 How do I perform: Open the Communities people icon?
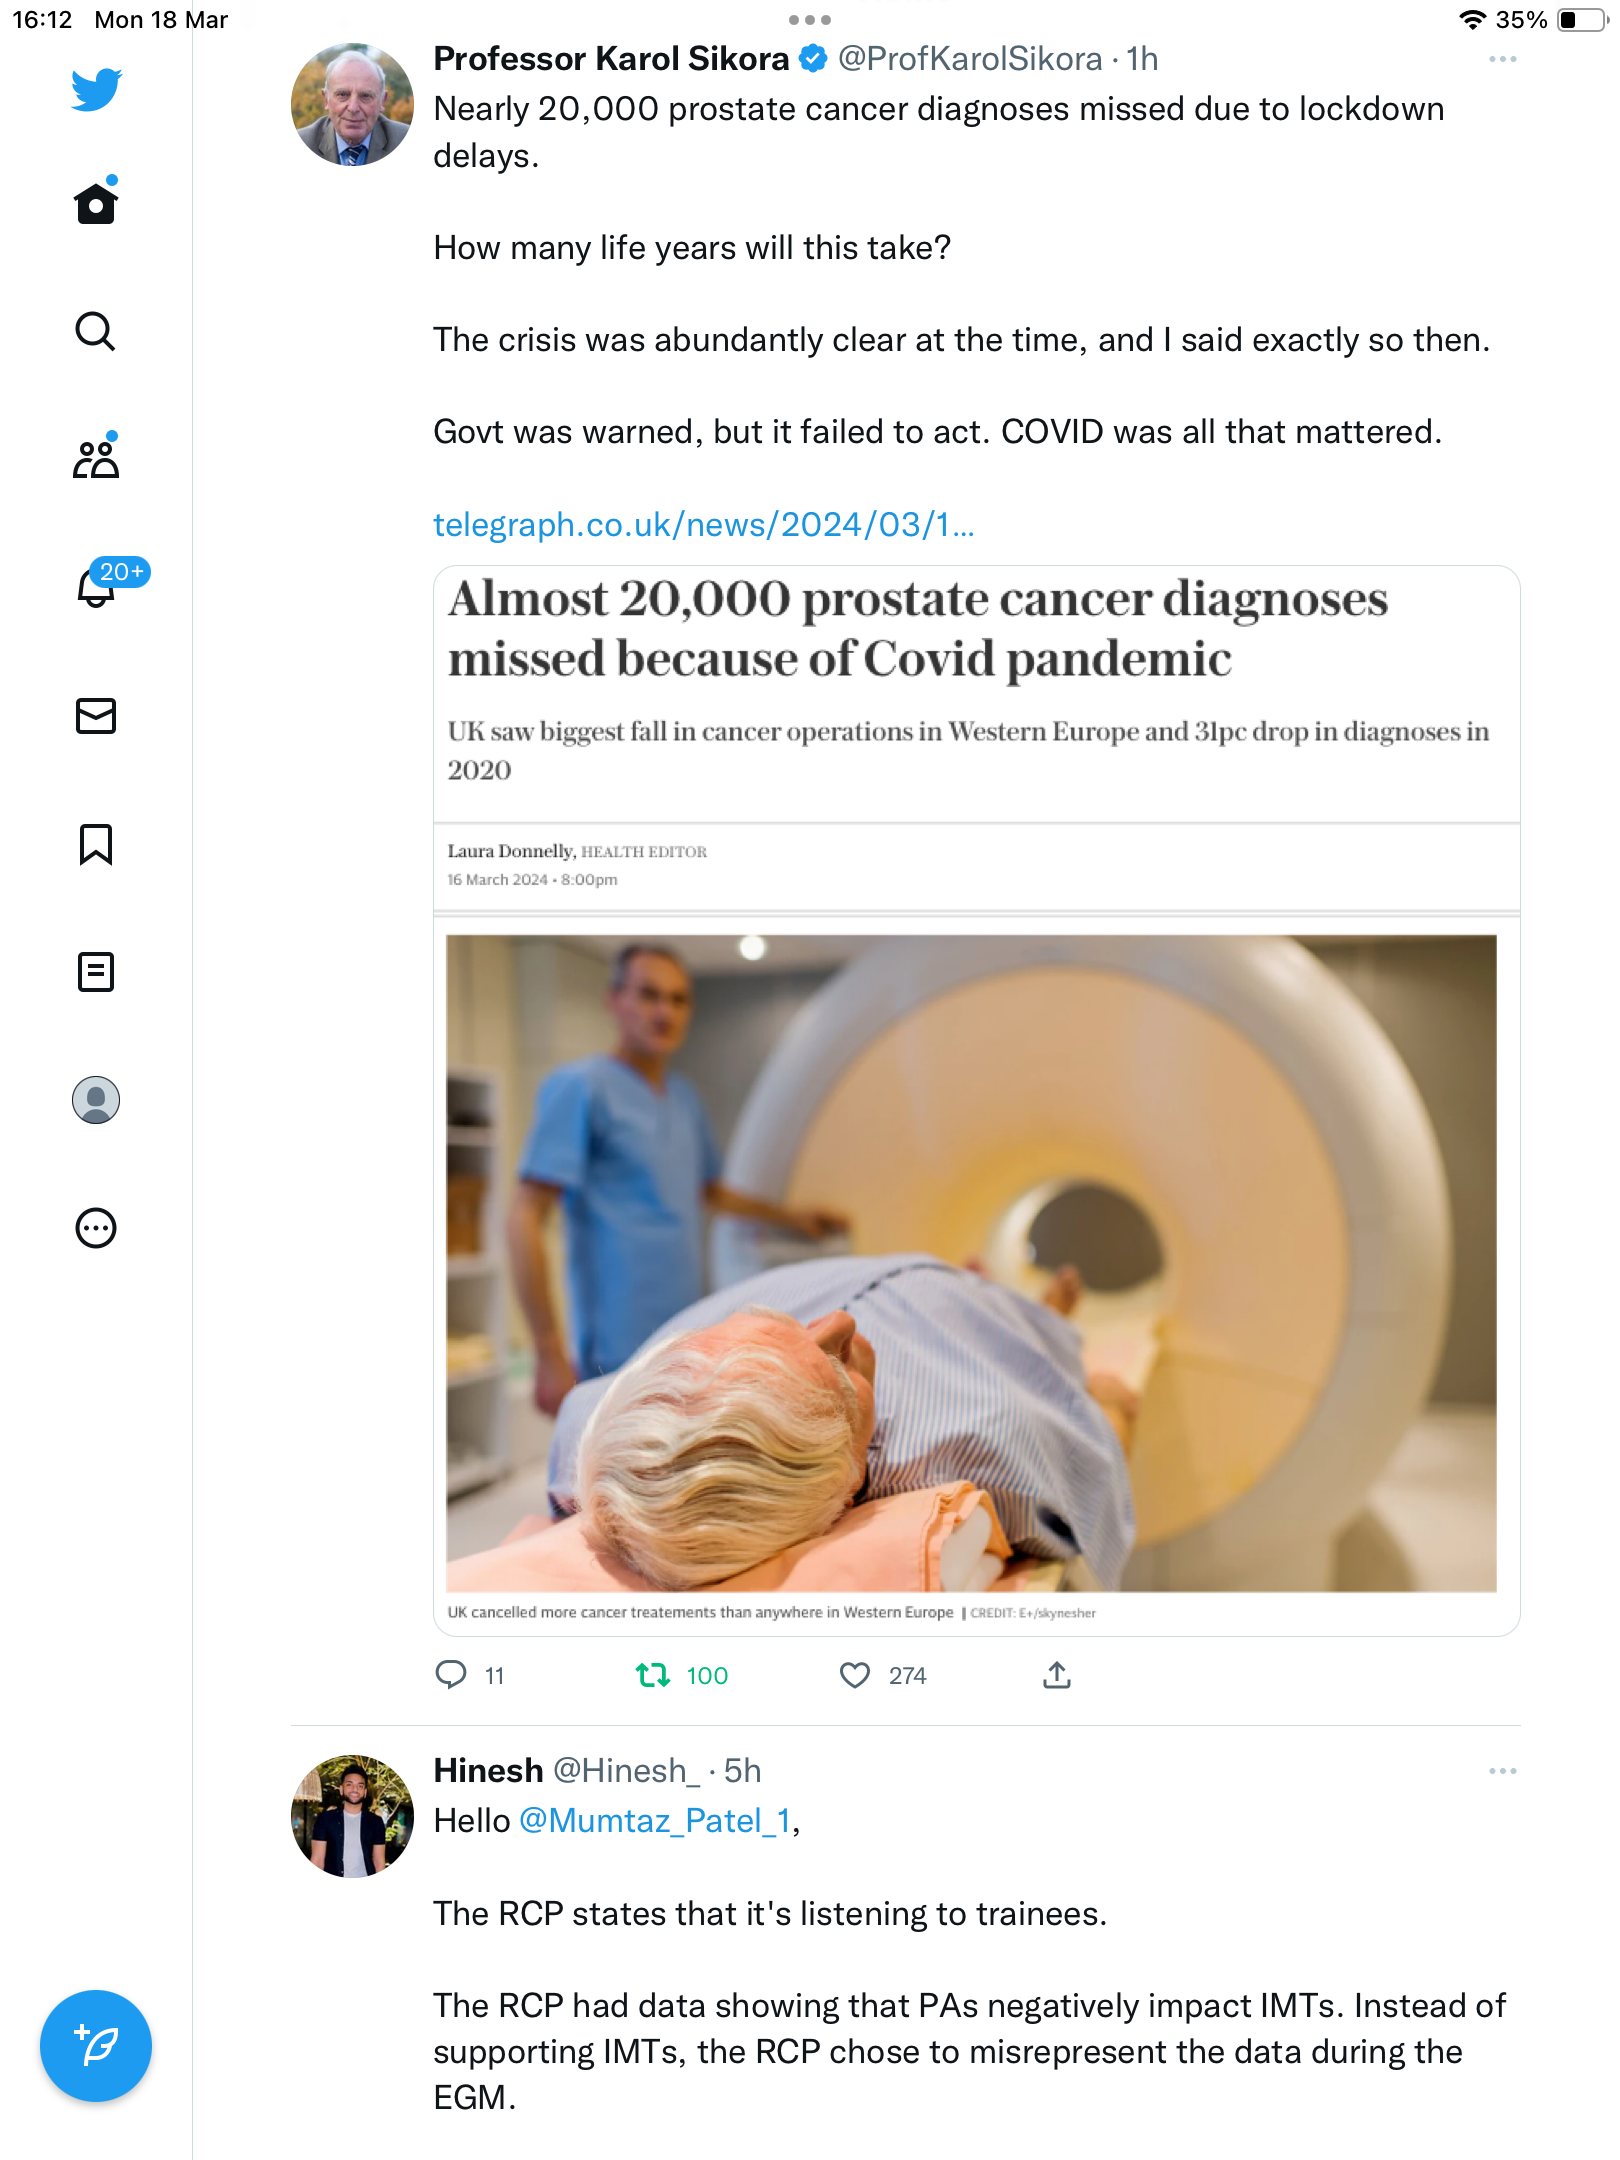point(96,458)
